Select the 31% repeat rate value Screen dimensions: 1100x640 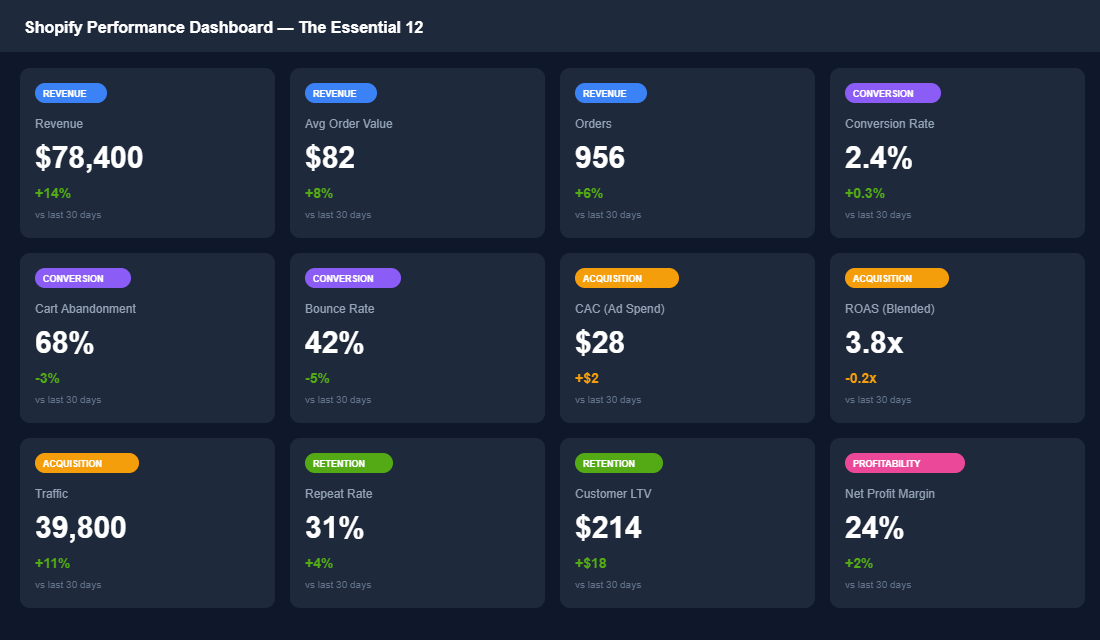coord(335,528)
